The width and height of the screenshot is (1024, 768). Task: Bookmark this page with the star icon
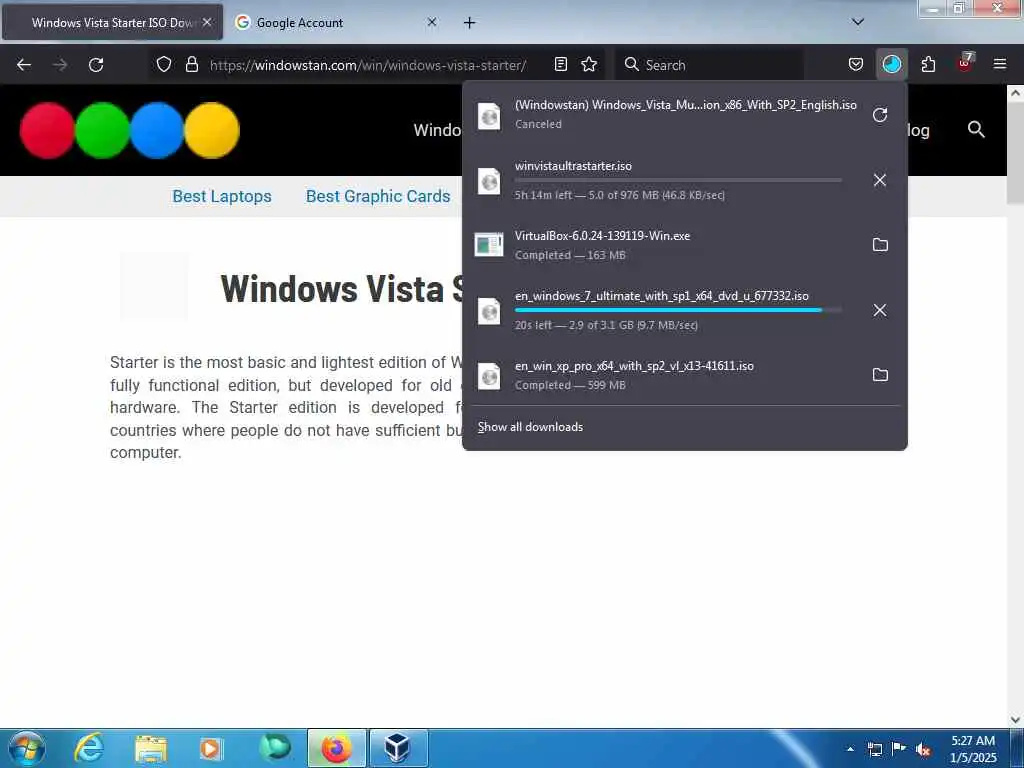(x=589, y=65)
